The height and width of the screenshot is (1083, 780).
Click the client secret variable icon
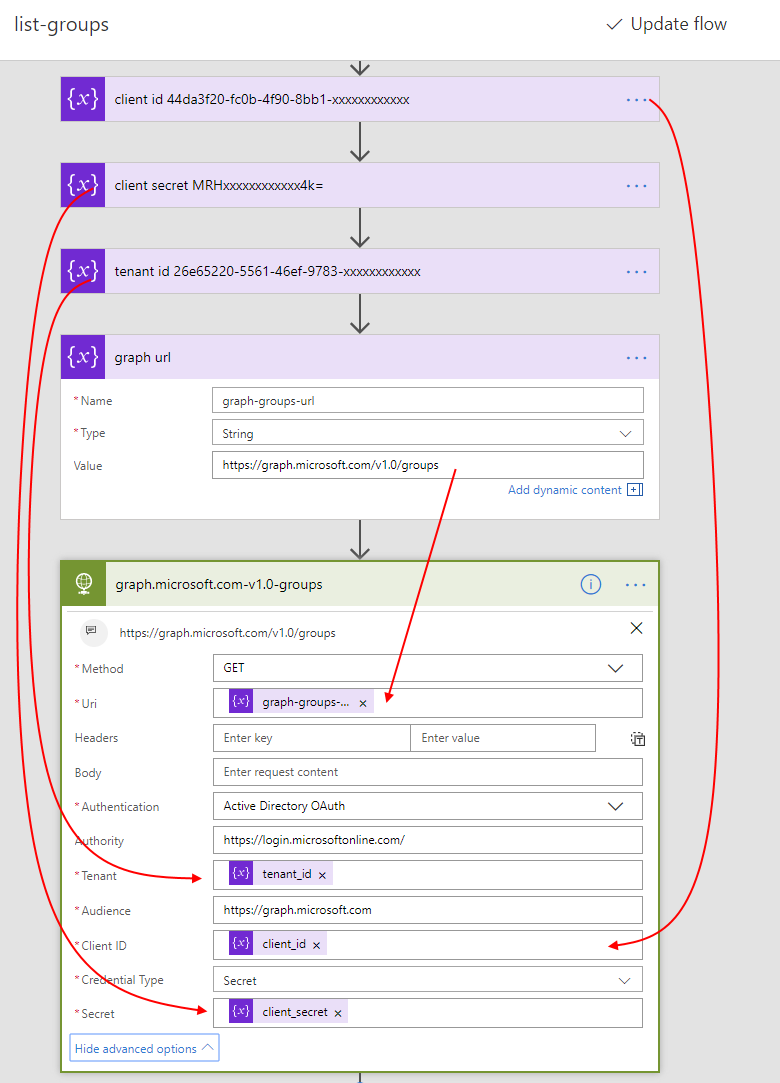[x=82, y=186]
